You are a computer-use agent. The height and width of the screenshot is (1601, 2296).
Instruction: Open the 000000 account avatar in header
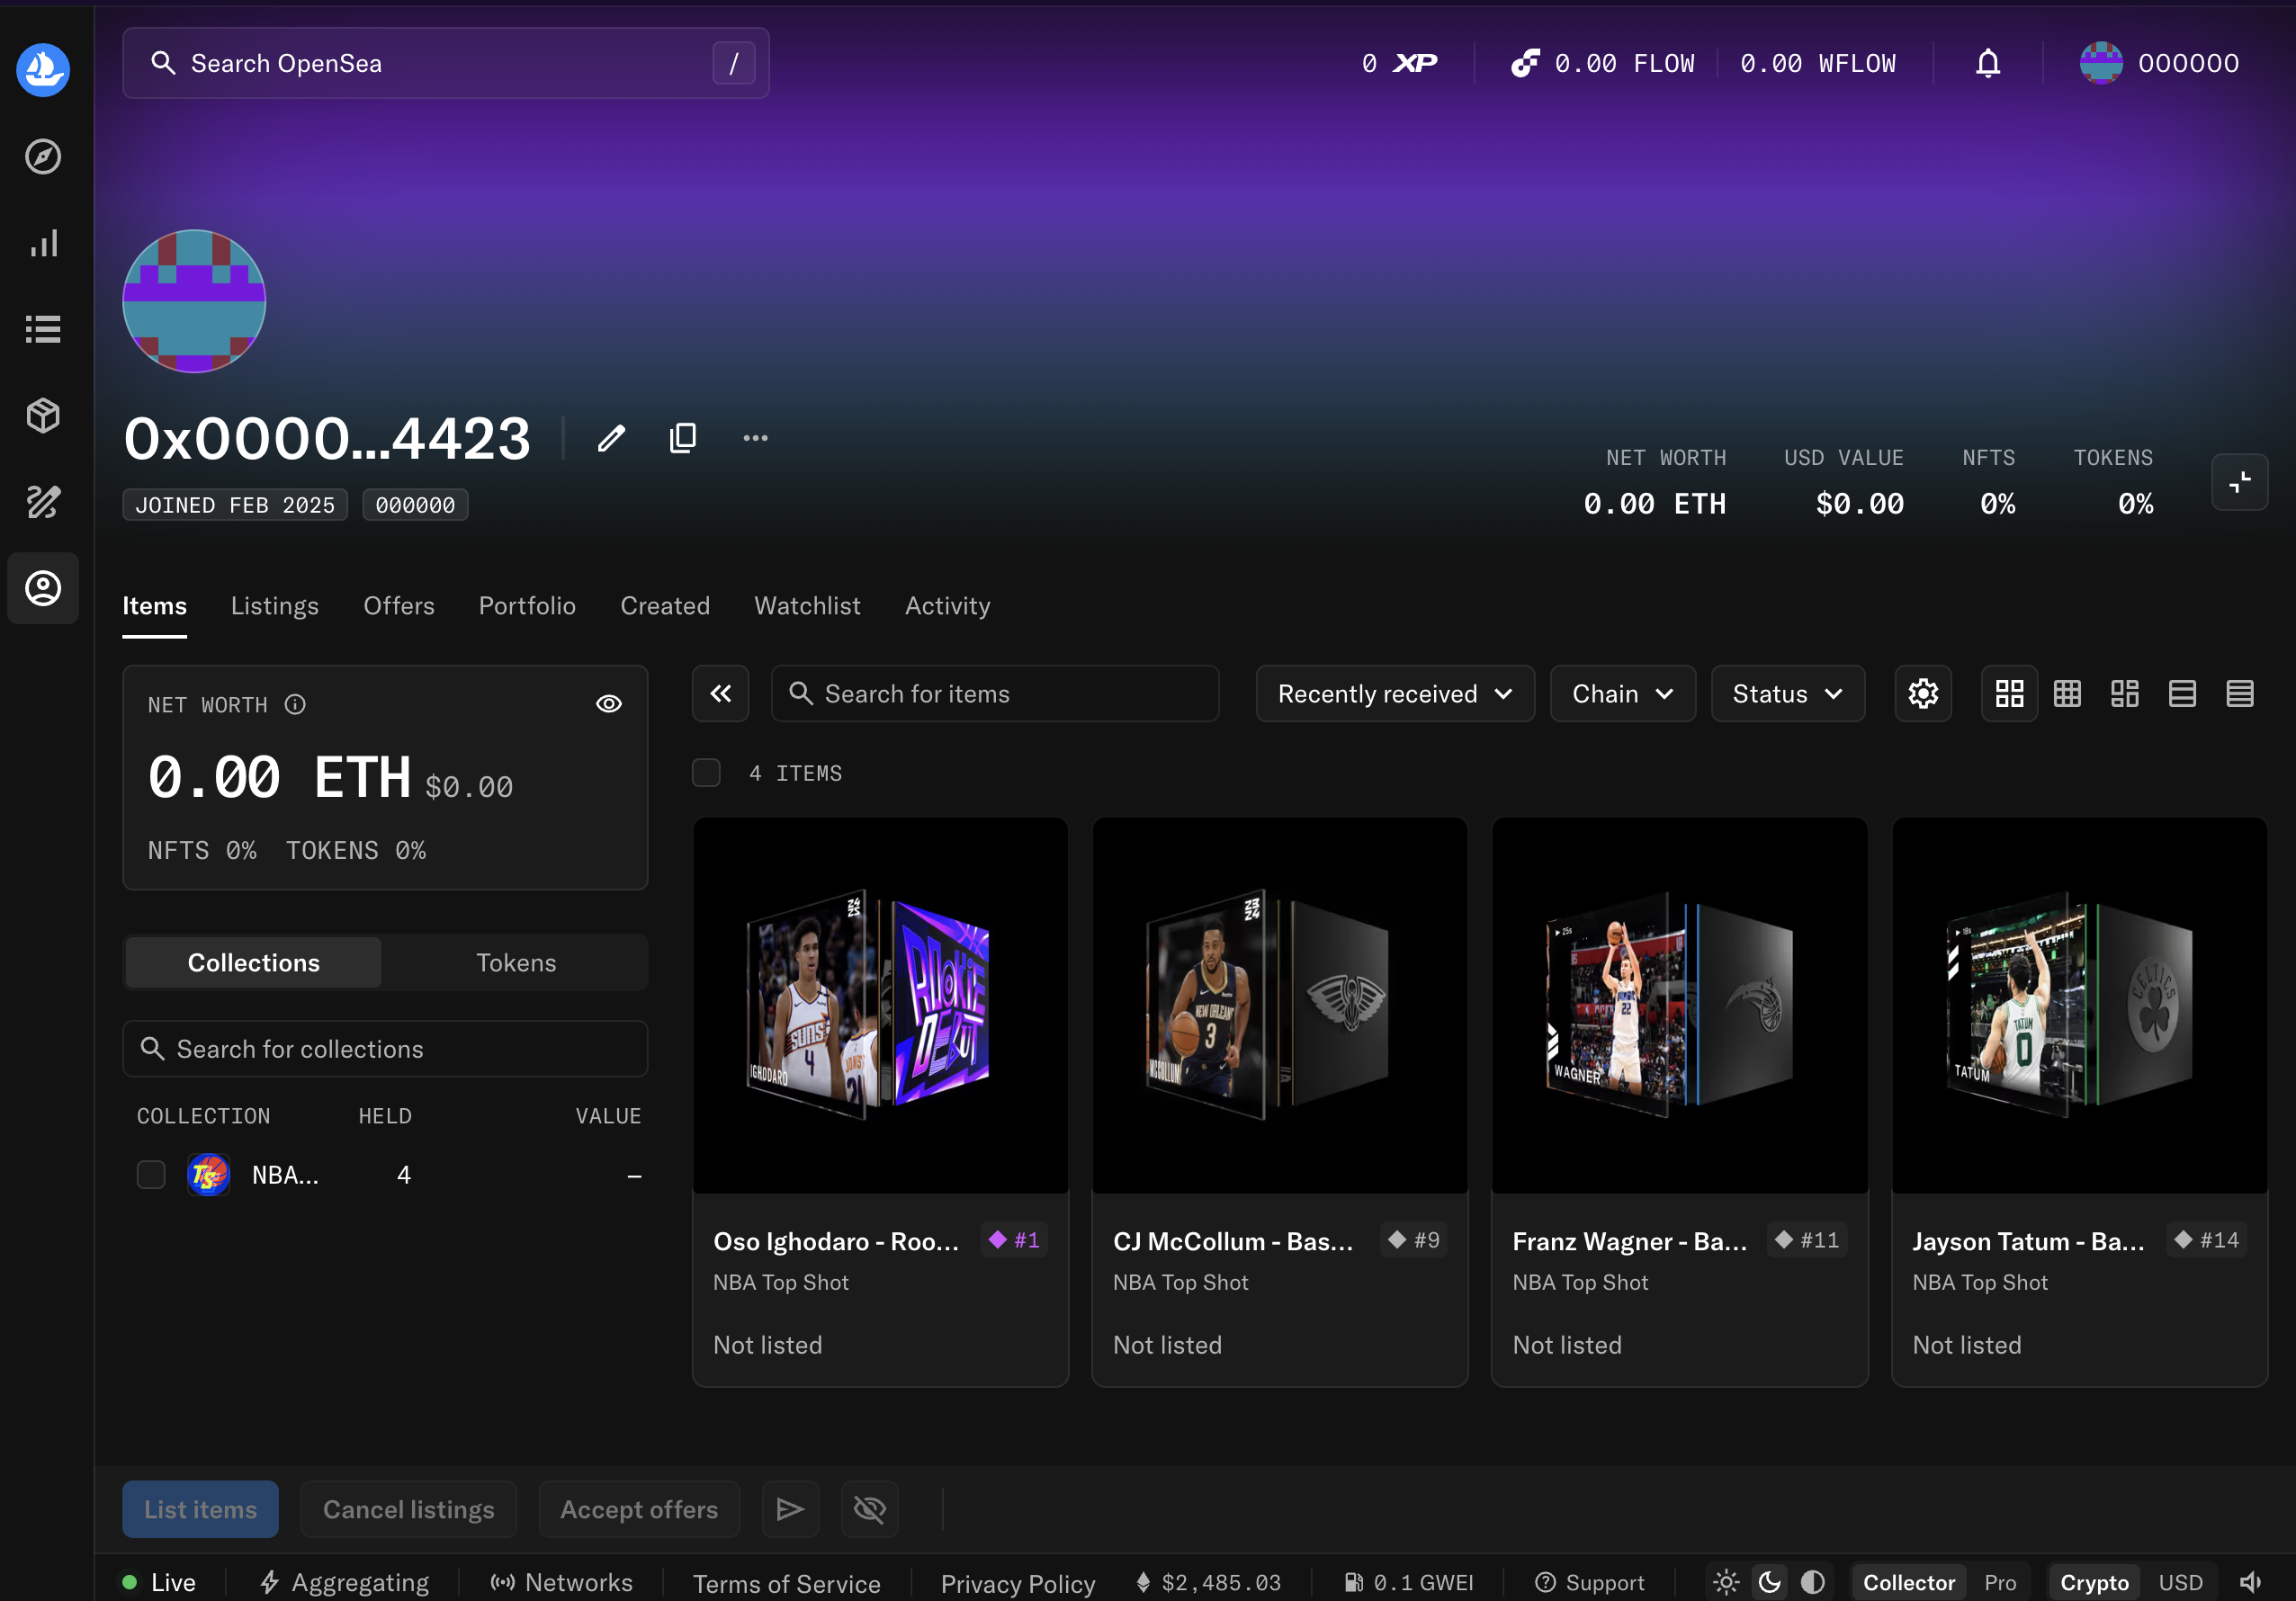click(x=2101, y=63)
